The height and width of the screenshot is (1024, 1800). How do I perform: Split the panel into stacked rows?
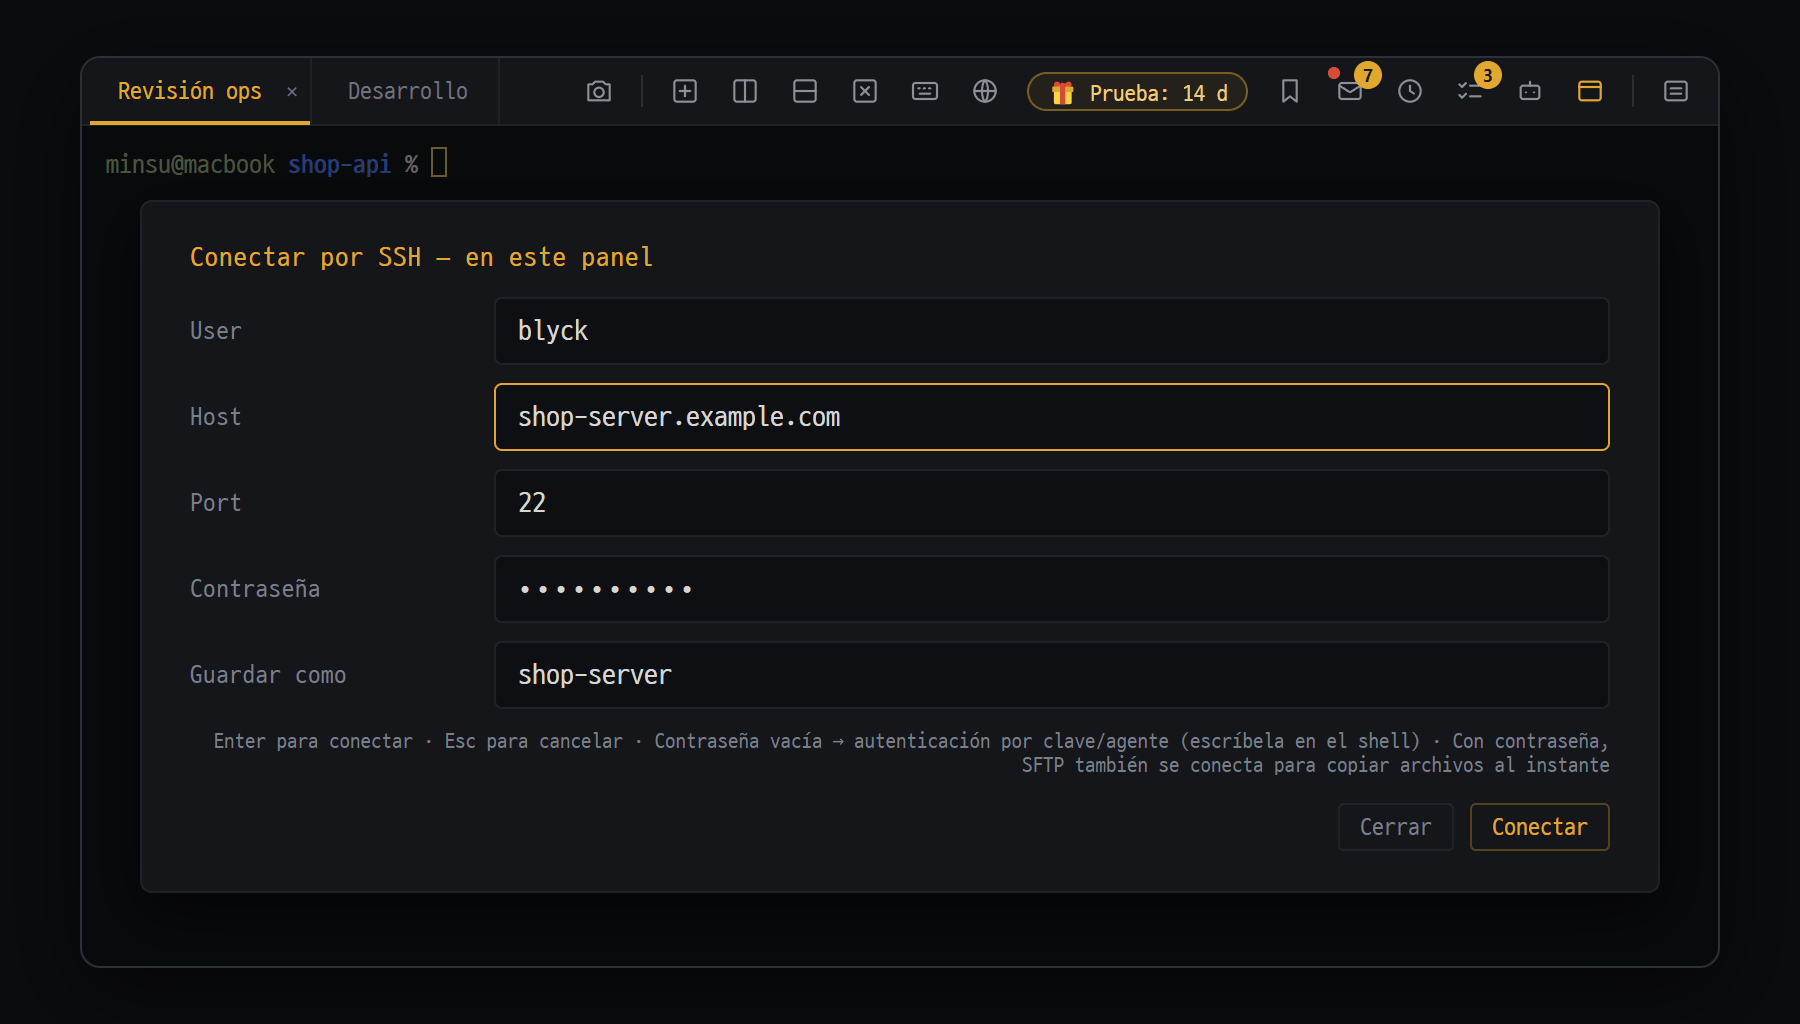(805, 92)
